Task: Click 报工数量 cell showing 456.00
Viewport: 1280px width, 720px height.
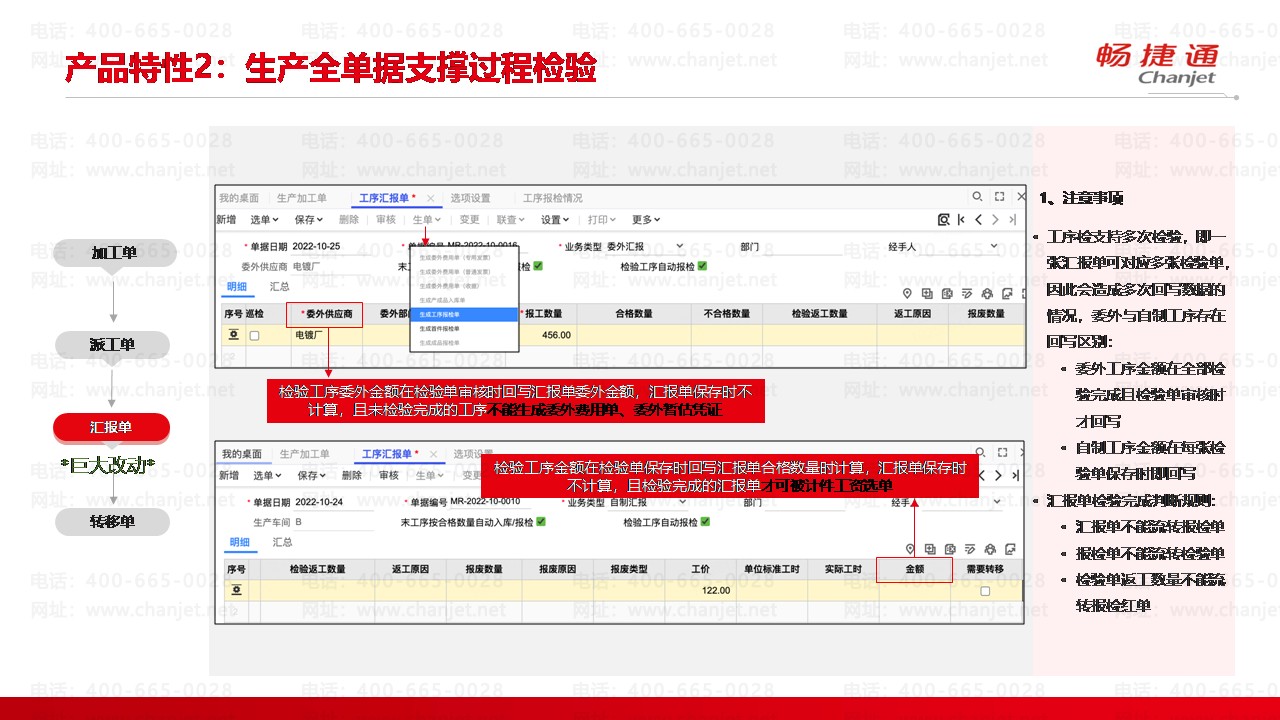Action: (548, 335)
